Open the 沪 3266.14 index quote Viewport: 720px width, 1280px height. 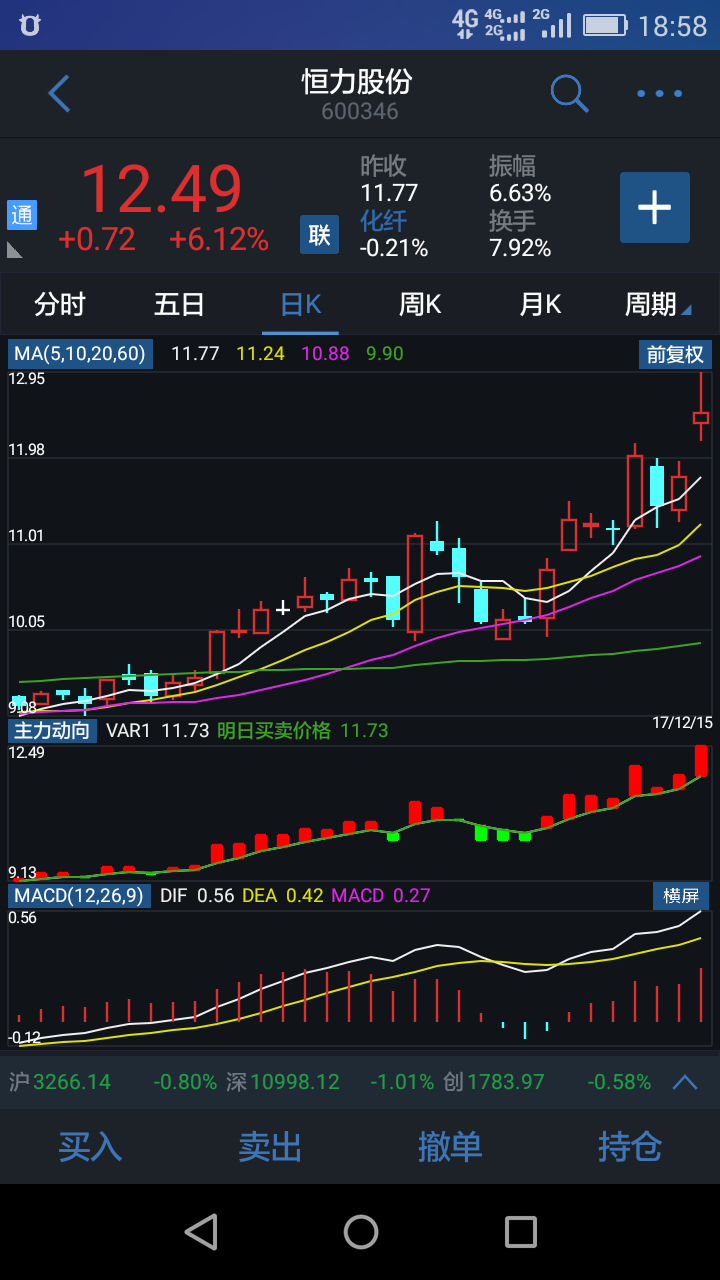click(x=60, y=1082)
